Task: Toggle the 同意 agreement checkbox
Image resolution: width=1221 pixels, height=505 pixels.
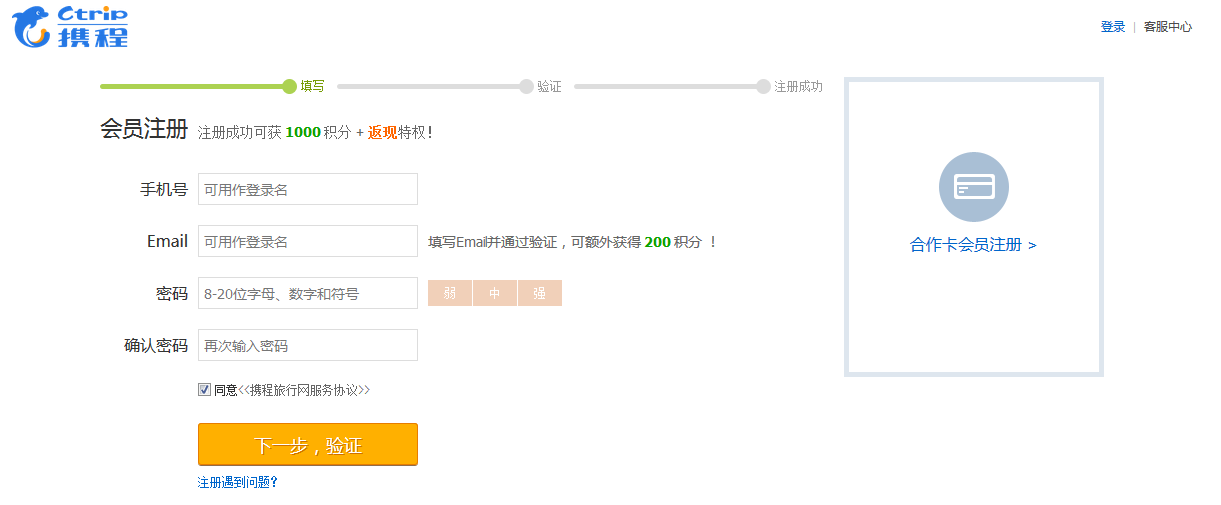Action: (x=204, y=390)
